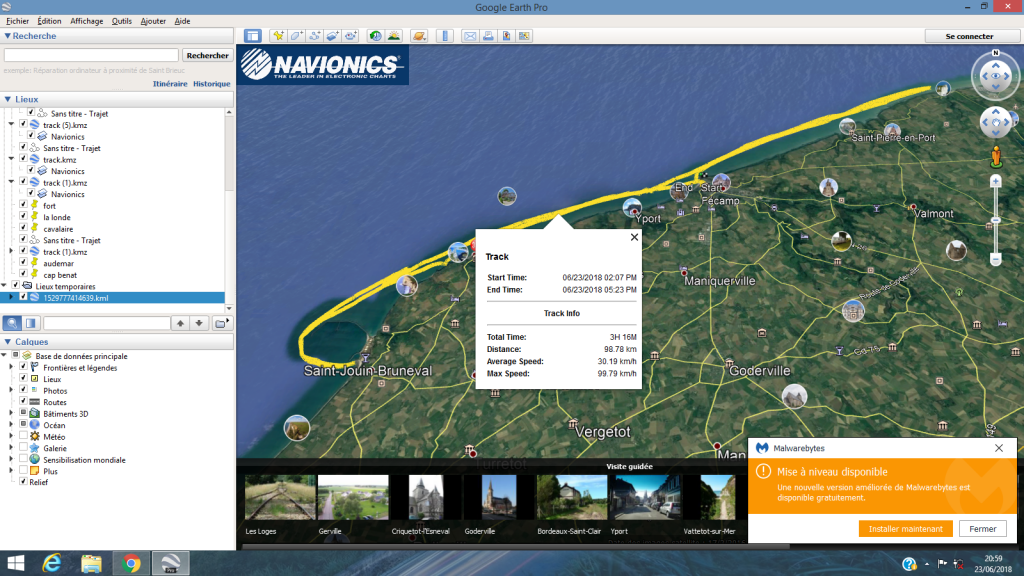Open the ruler measurement tool
Viewport: 1024px width, 576px height.
point(445,36)
